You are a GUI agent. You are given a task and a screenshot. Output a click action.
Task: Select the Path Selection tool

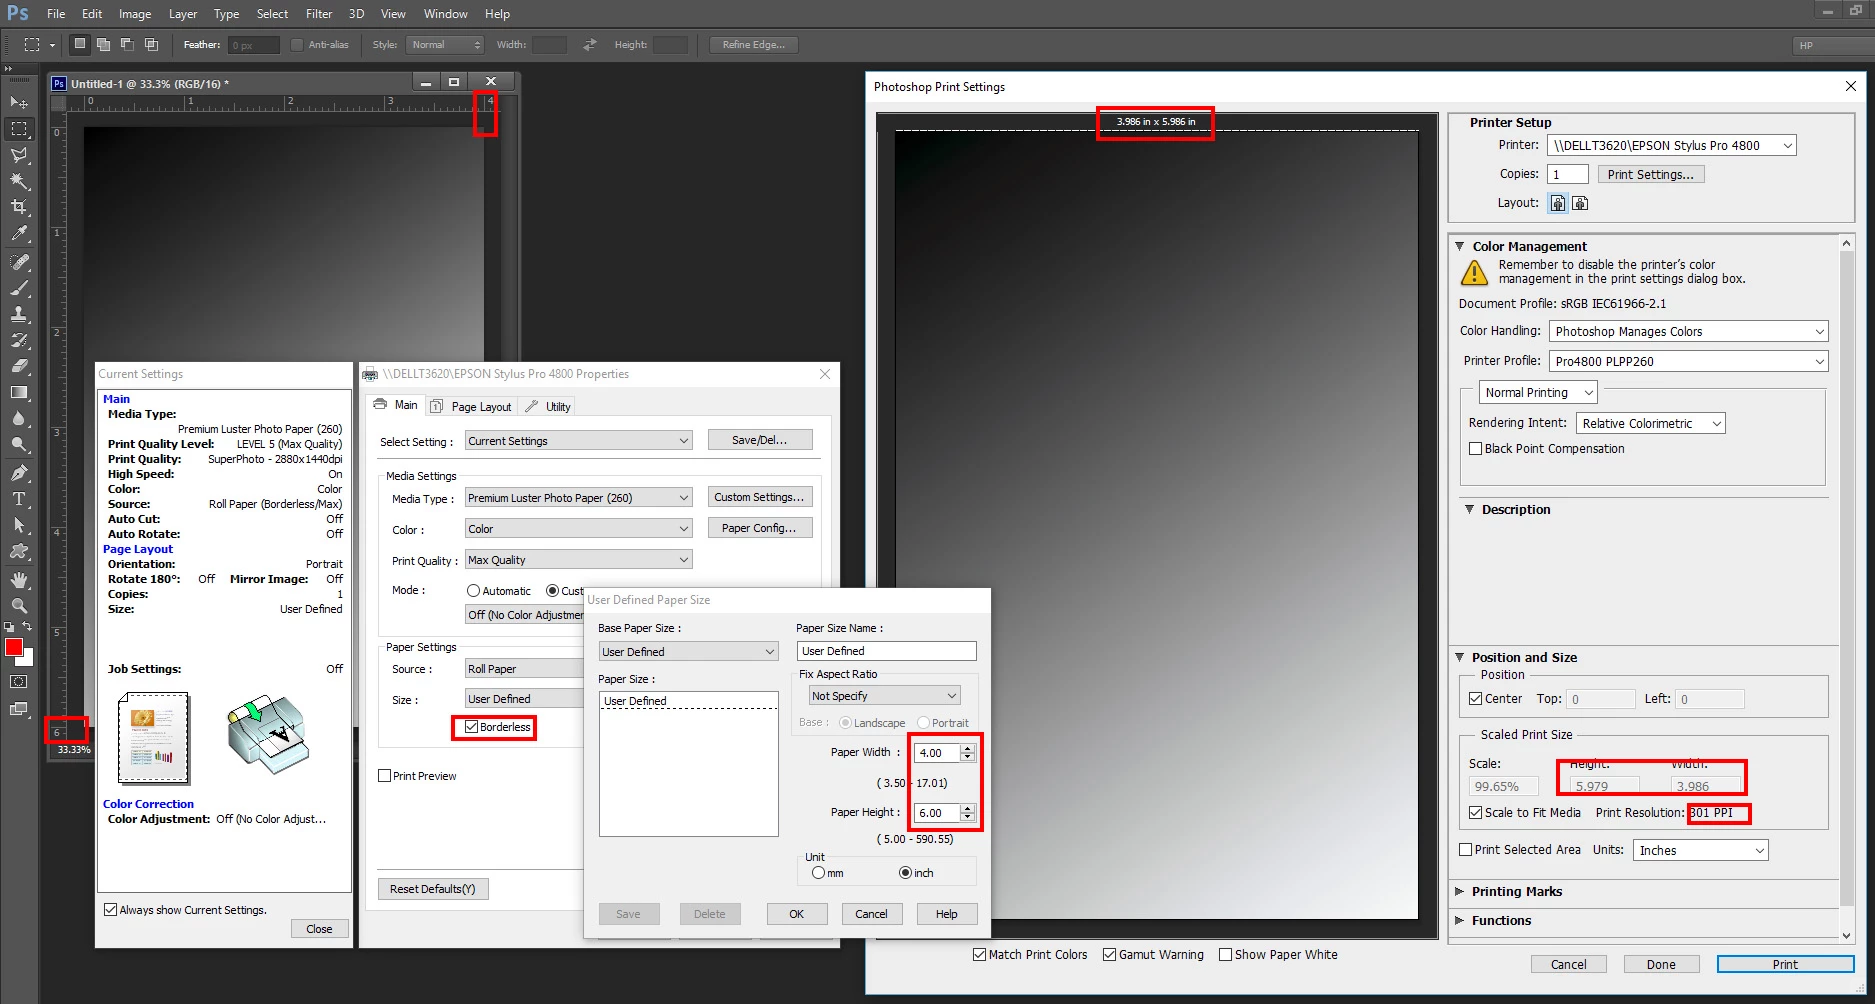tap(19, 525)
